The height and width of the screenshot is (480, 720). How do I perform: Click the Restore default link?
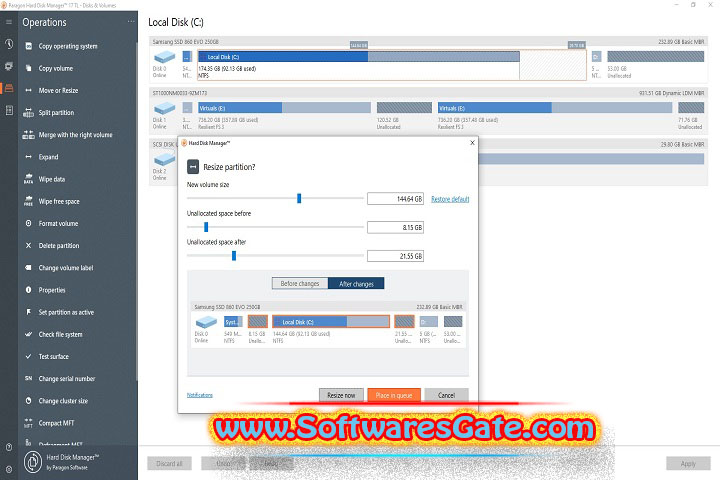pos(450,199)
